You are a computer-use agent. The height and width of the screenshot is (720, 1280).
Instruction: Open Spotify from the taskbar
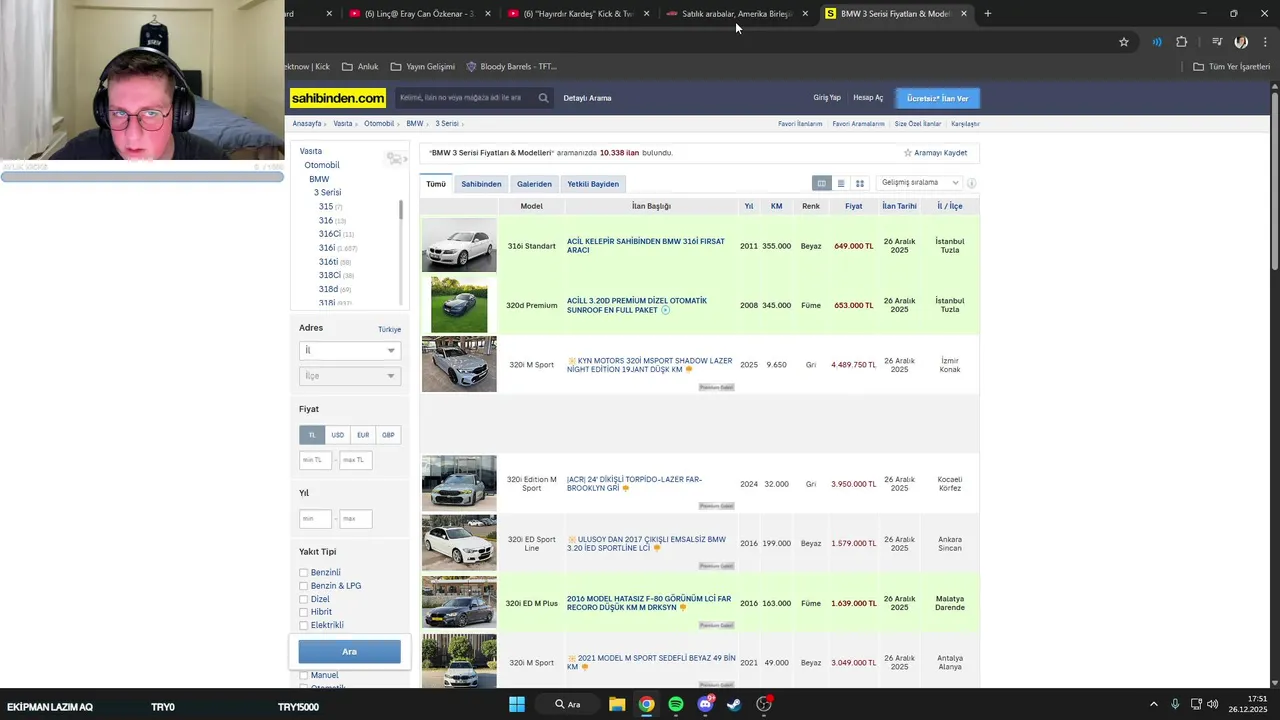676,704
